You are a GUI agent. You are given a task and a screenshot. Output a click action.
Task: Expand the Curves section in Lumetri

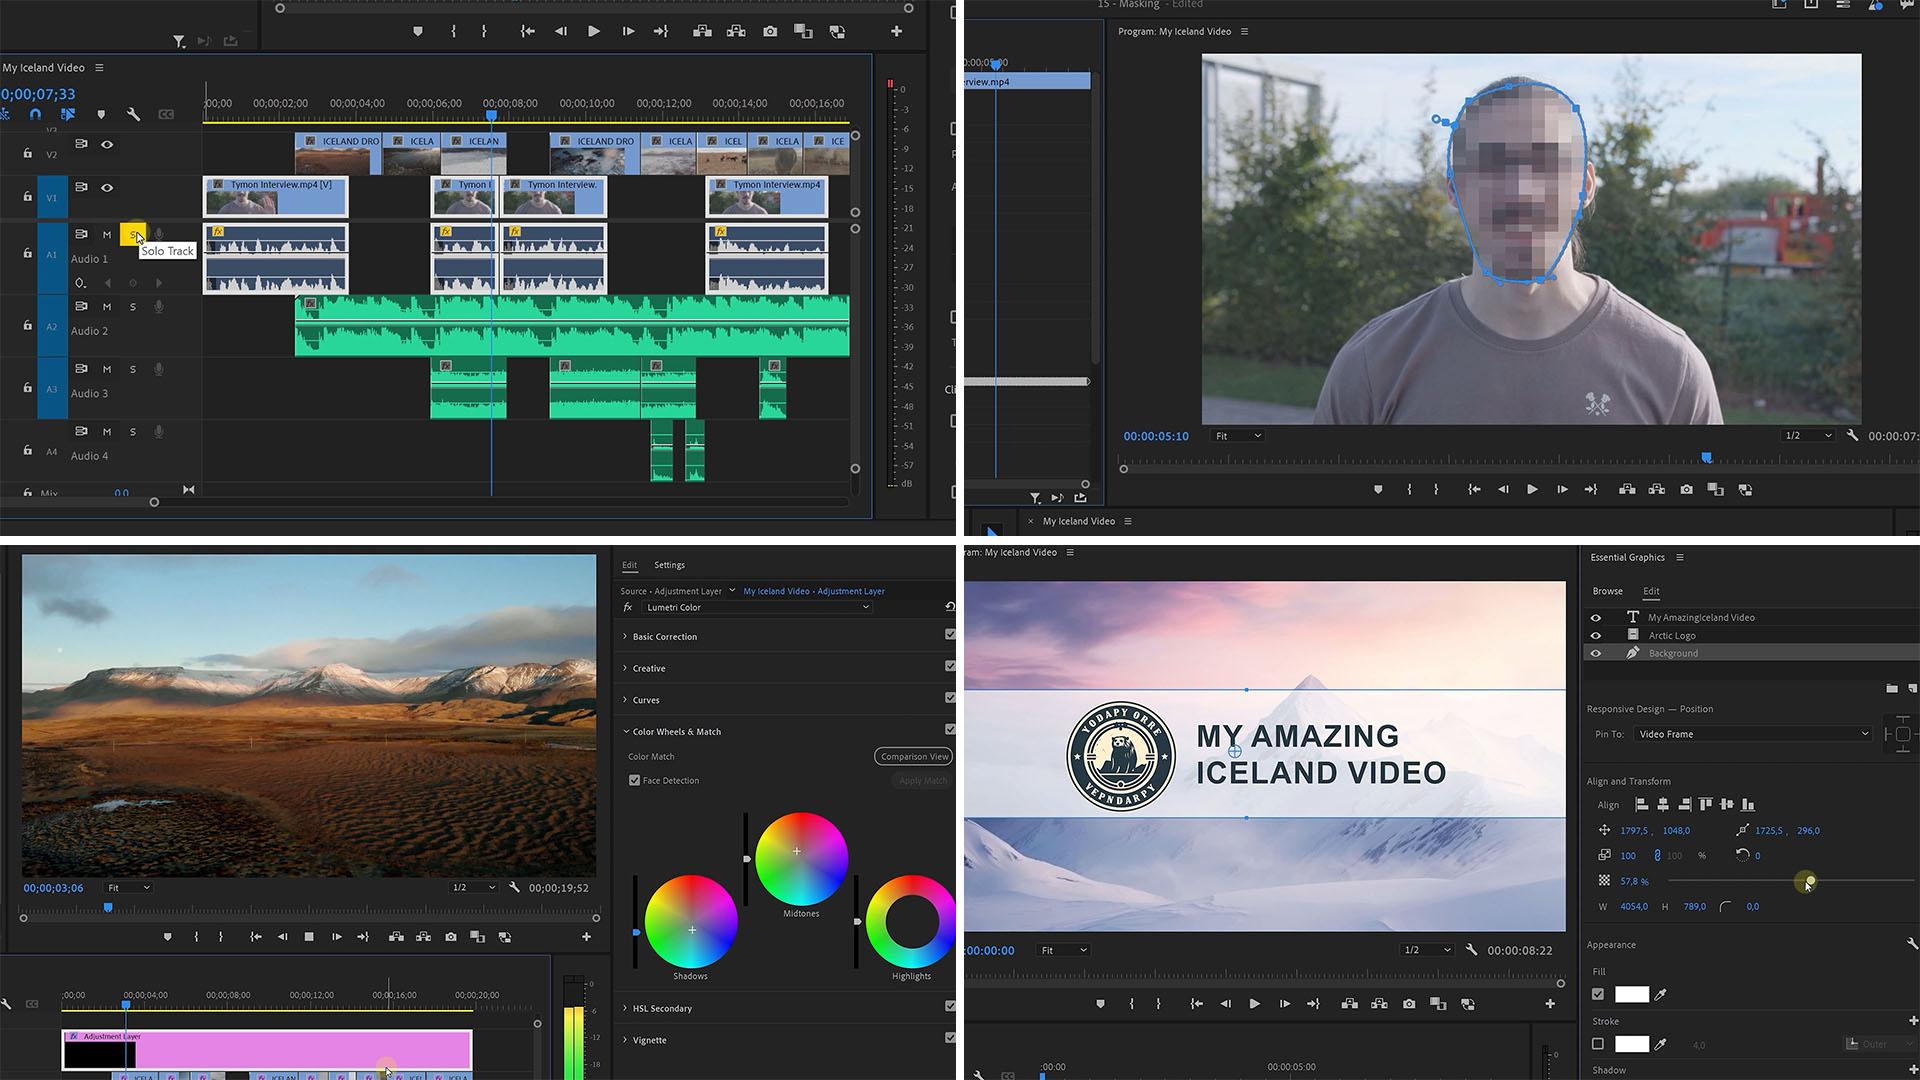point(645,699)
